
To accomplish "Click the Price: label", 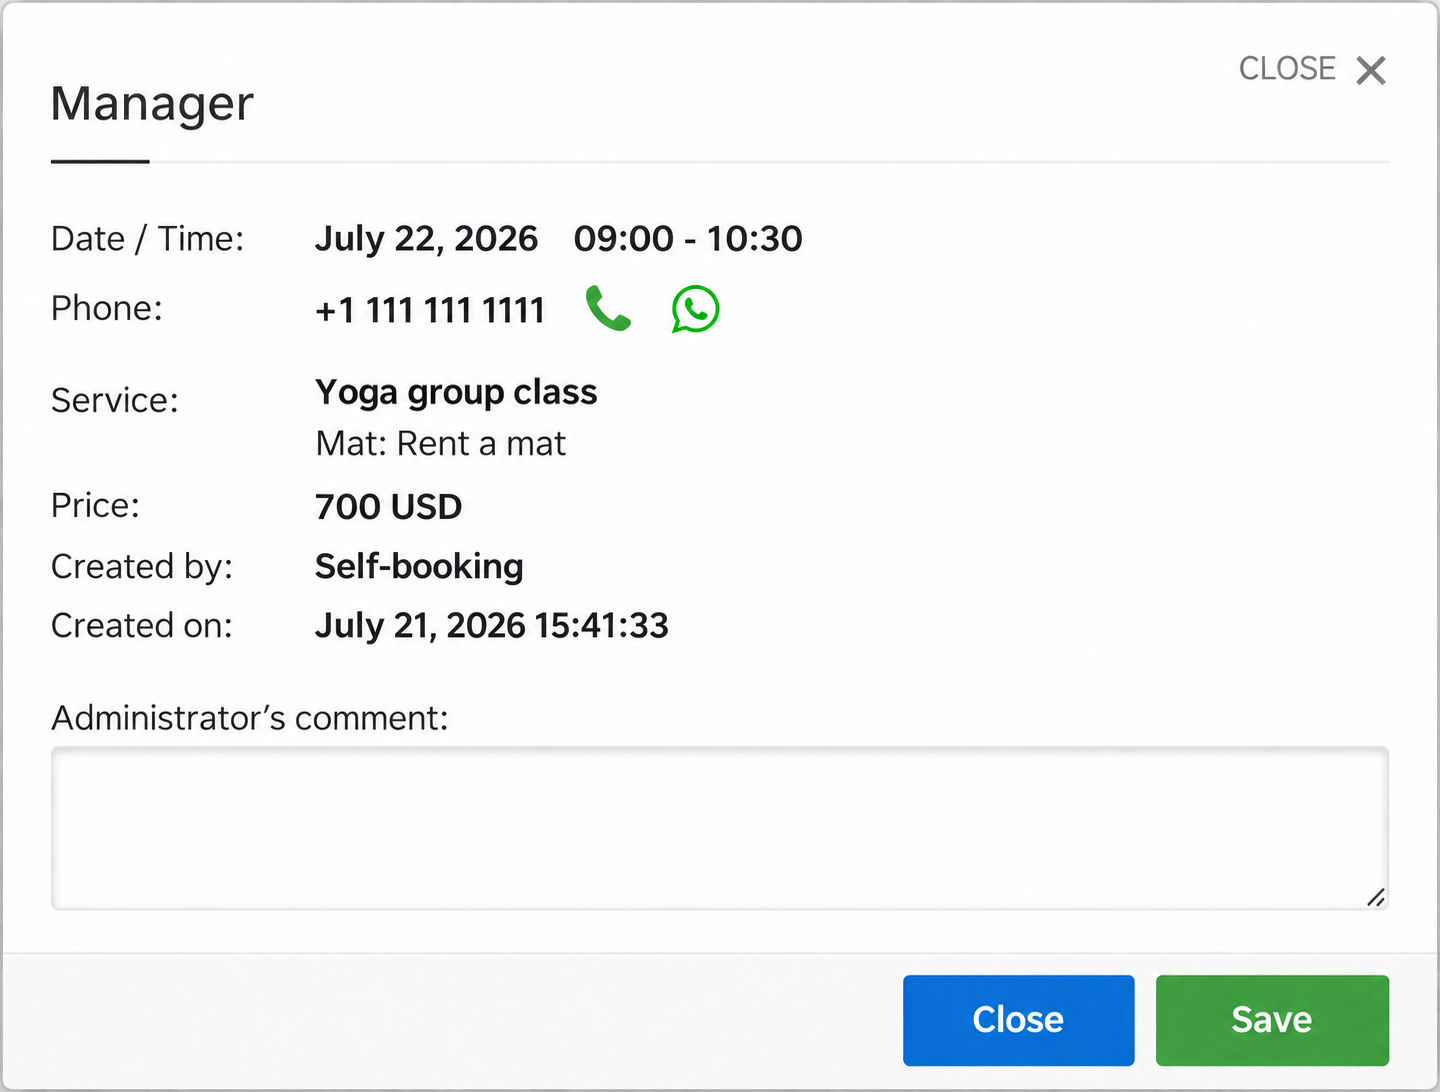I will (x=95, y=506).
